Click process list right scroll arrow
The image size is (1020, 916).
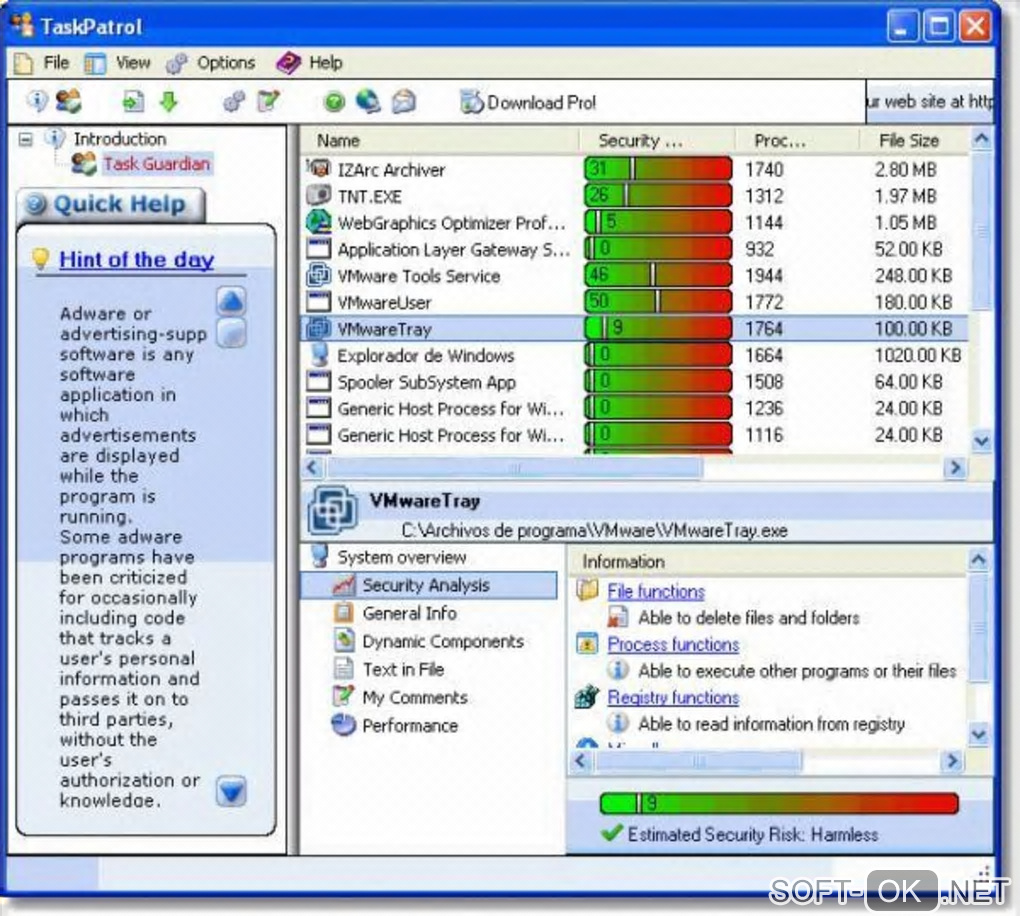(955, 468)
